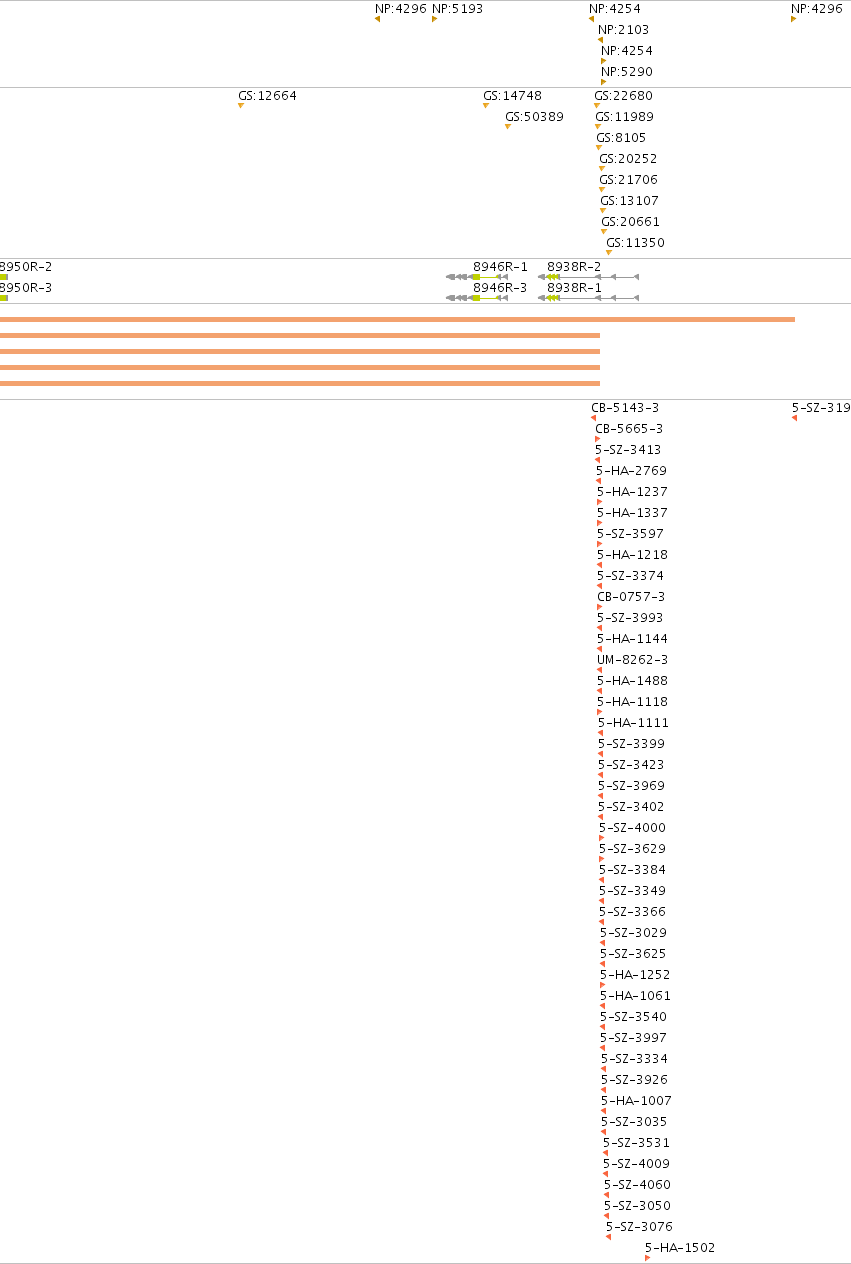Select the 5-SZ-3366 insertion label
This screenshot has width=851, height=1264.
pos(632,912)
